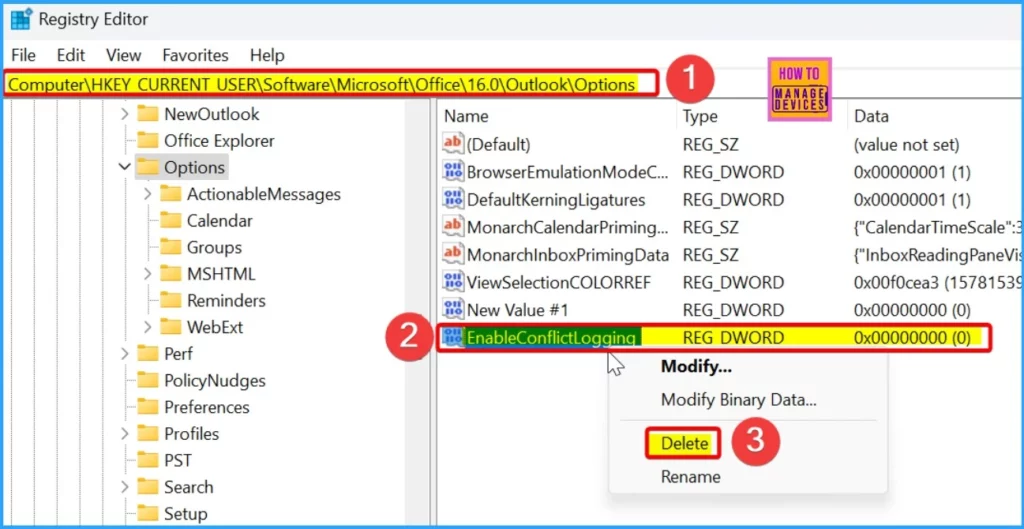The image size is (1024, 529).
Task: Select the Preferences key label
Action: (x=206, y=407)
